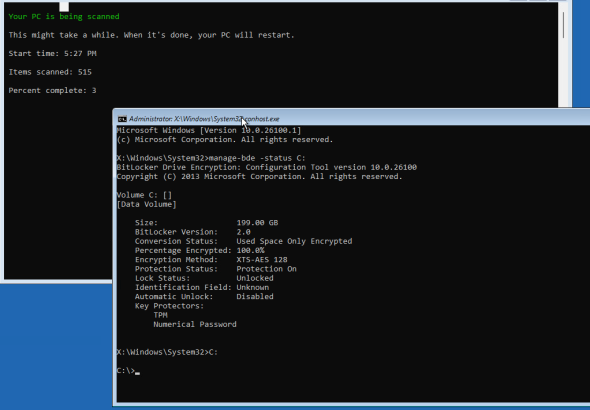
Task: Click the 'Copyright (C) 2013 Microsoft Corporation' line
Action: (260, 176)
